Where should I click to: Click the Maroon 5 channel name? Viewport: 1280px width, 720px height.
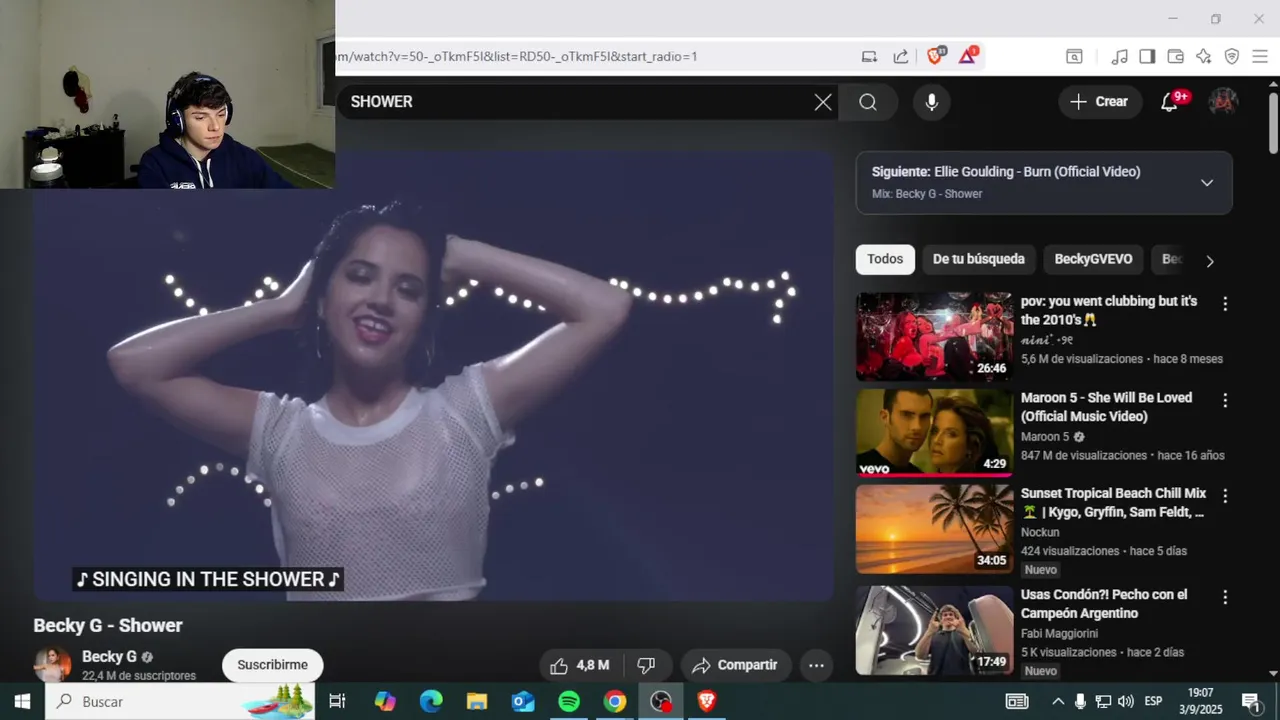click(1045, 437)
